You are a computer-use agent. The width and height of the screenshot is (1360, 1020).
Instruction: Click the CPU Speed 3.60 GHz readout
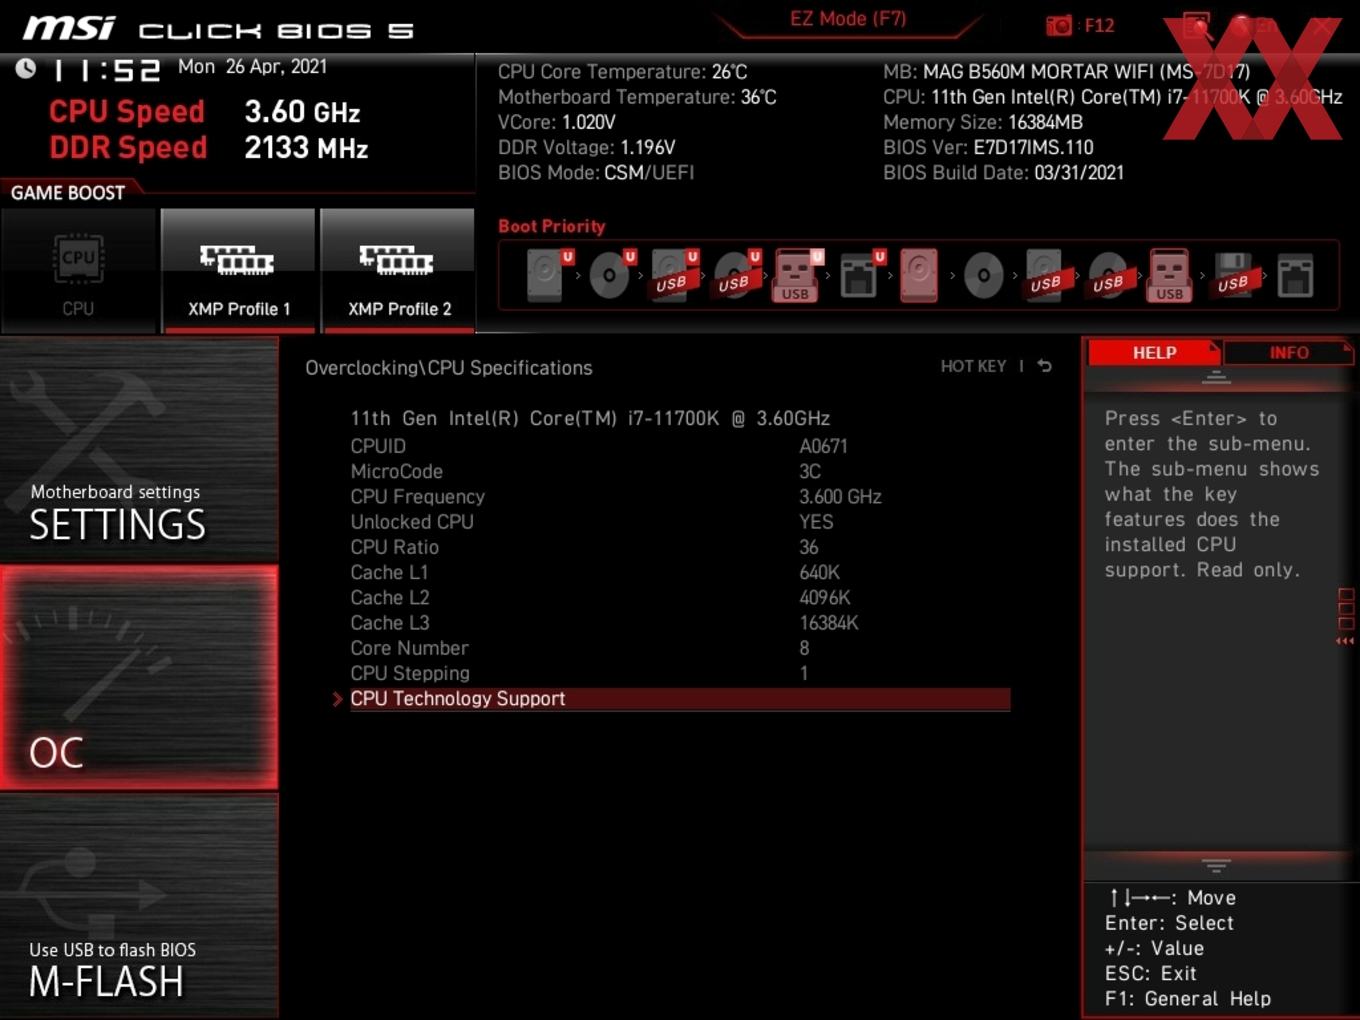tap(205, 111)
